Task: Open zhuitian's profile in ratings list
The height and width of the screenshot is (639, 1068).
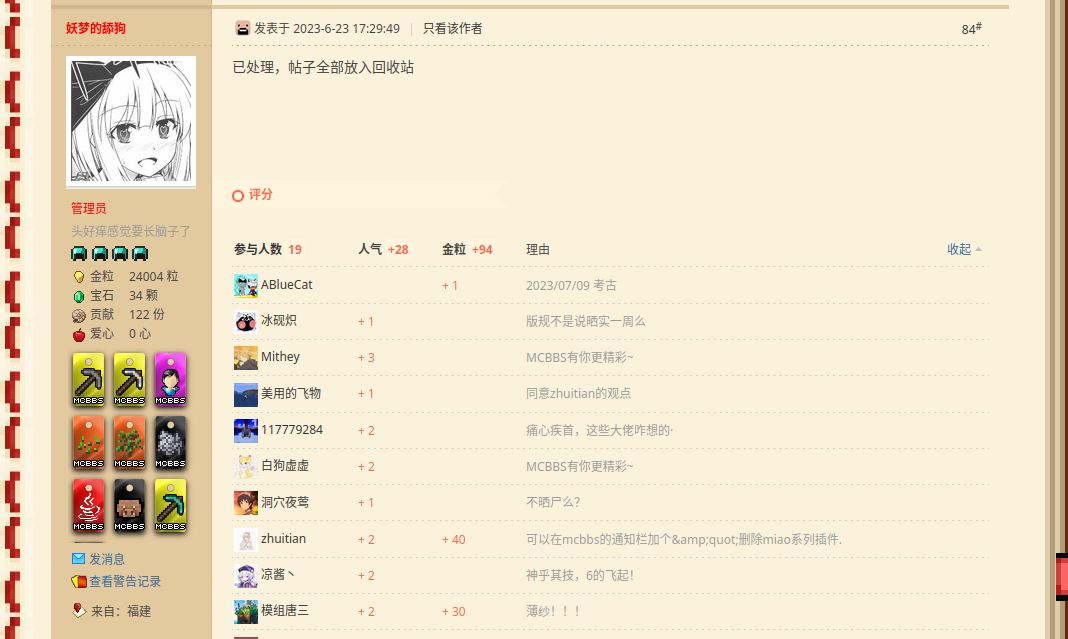Action: coord(283,539)
